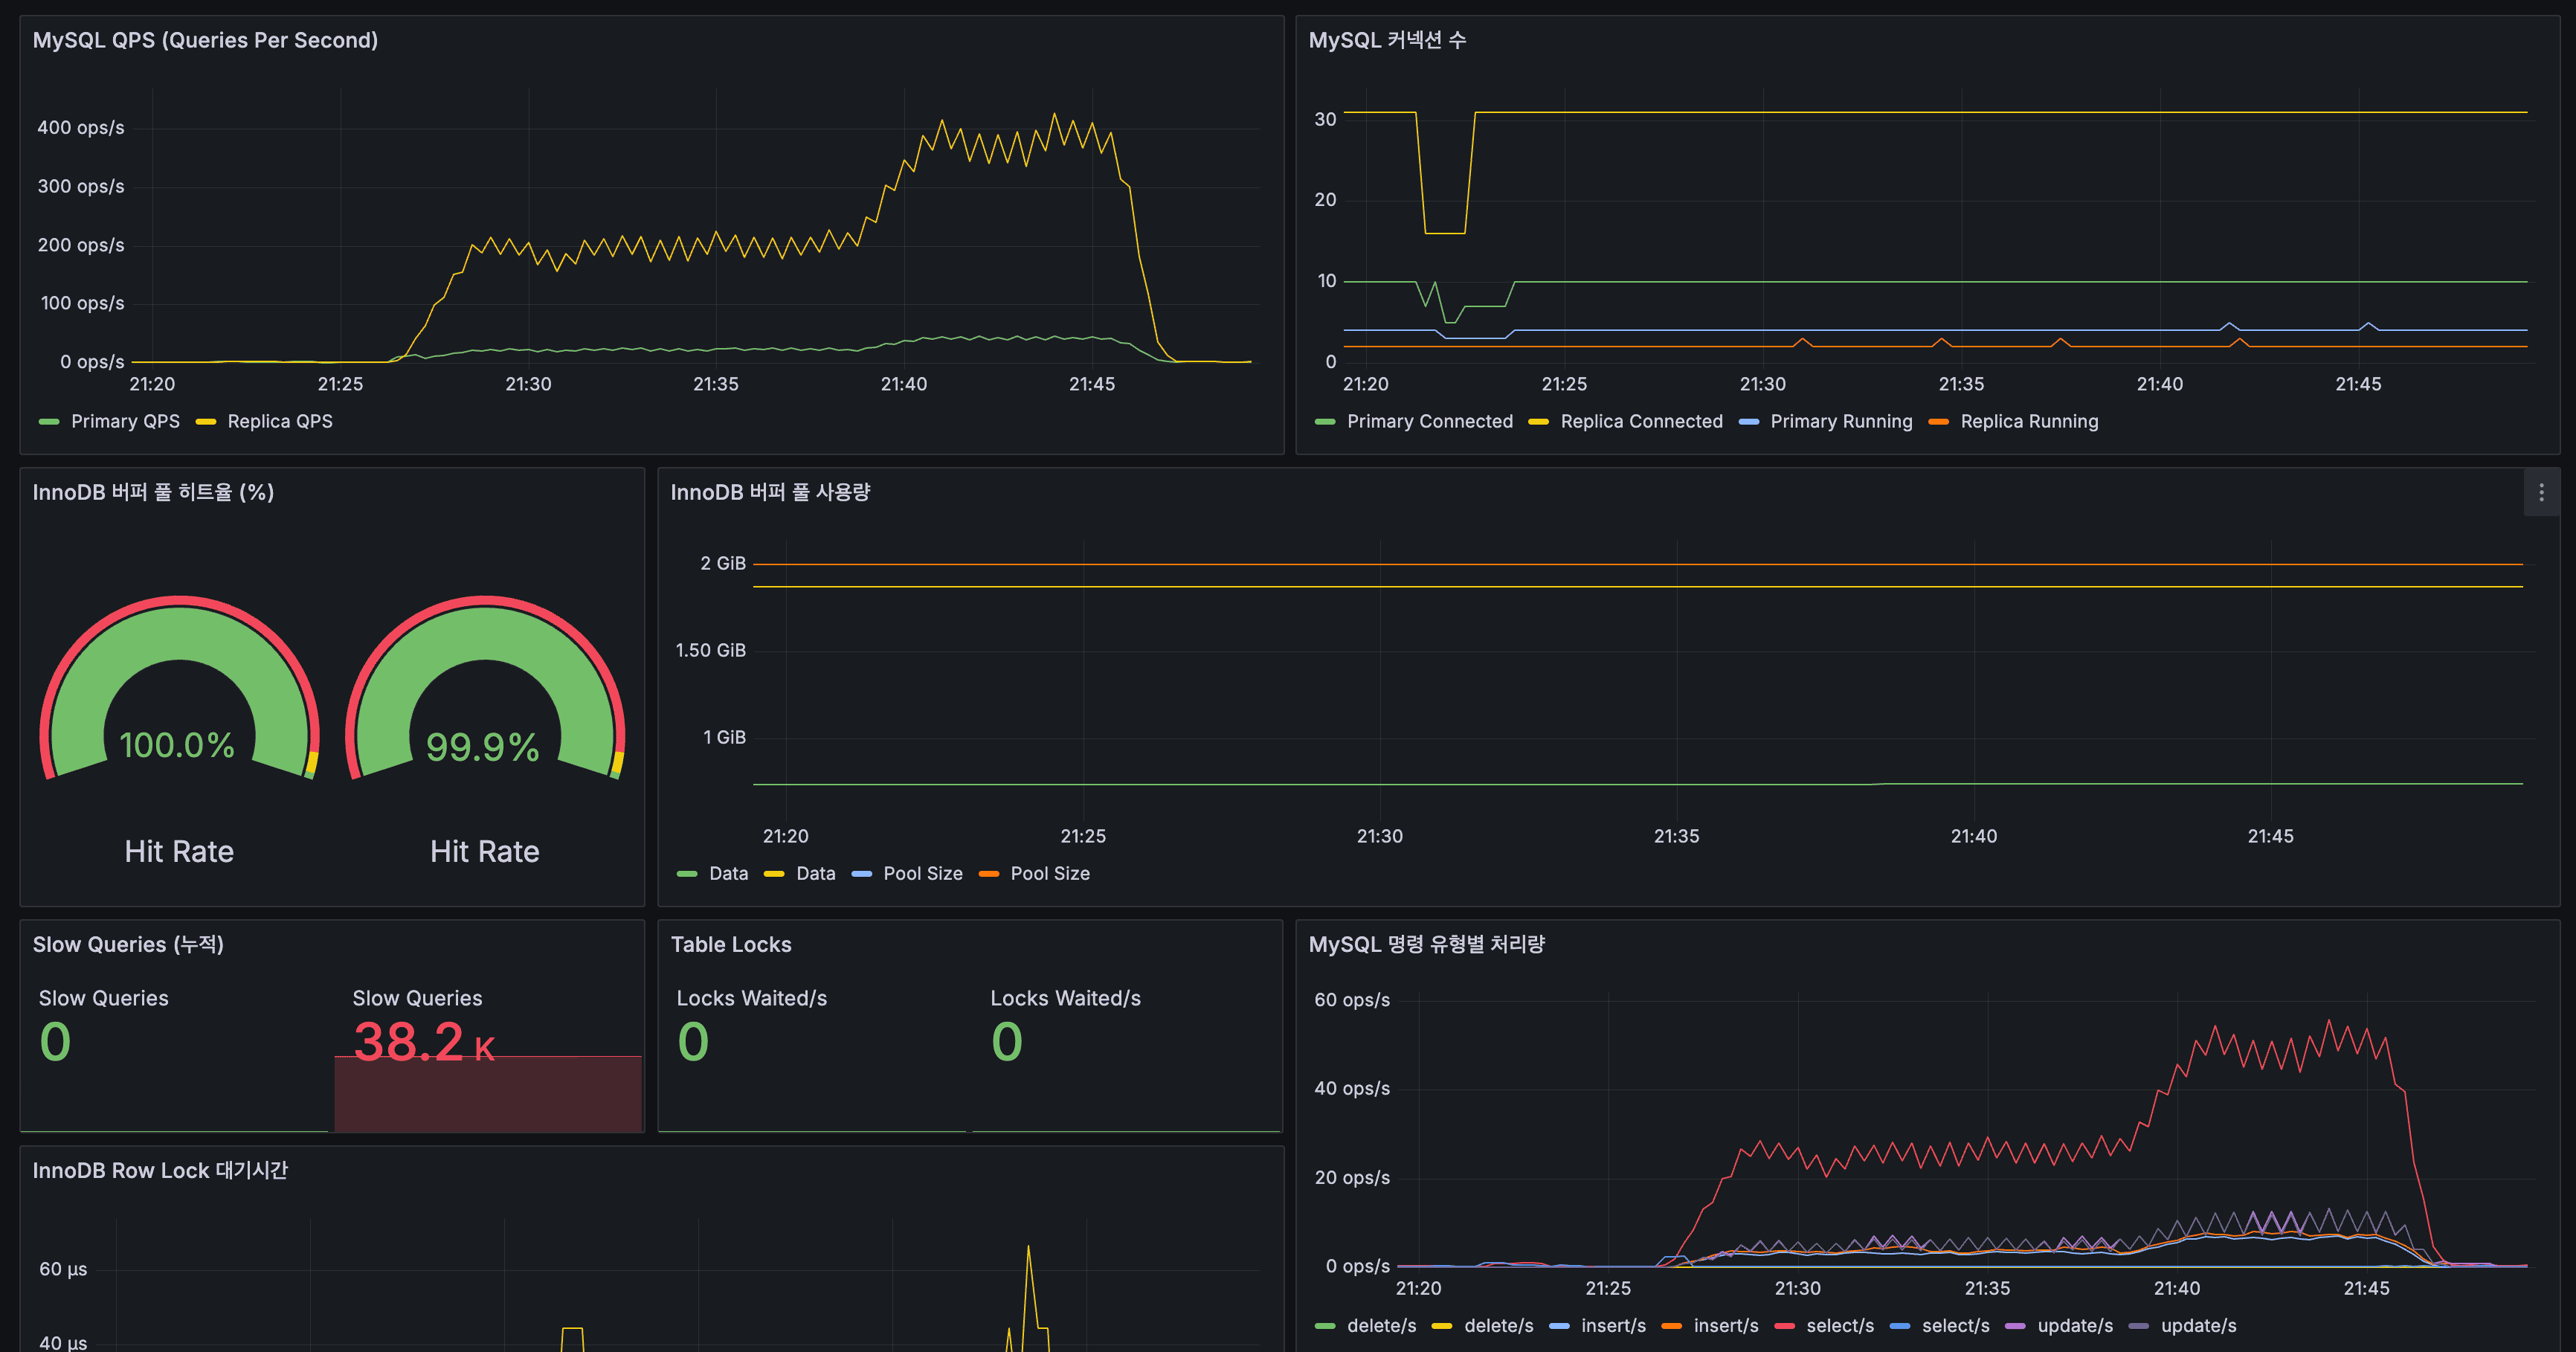The height and width of the screenshot is (1352, 2576).
Task: Isolate the red select/s series via its legend
Action: (x=1843, y=1325)
